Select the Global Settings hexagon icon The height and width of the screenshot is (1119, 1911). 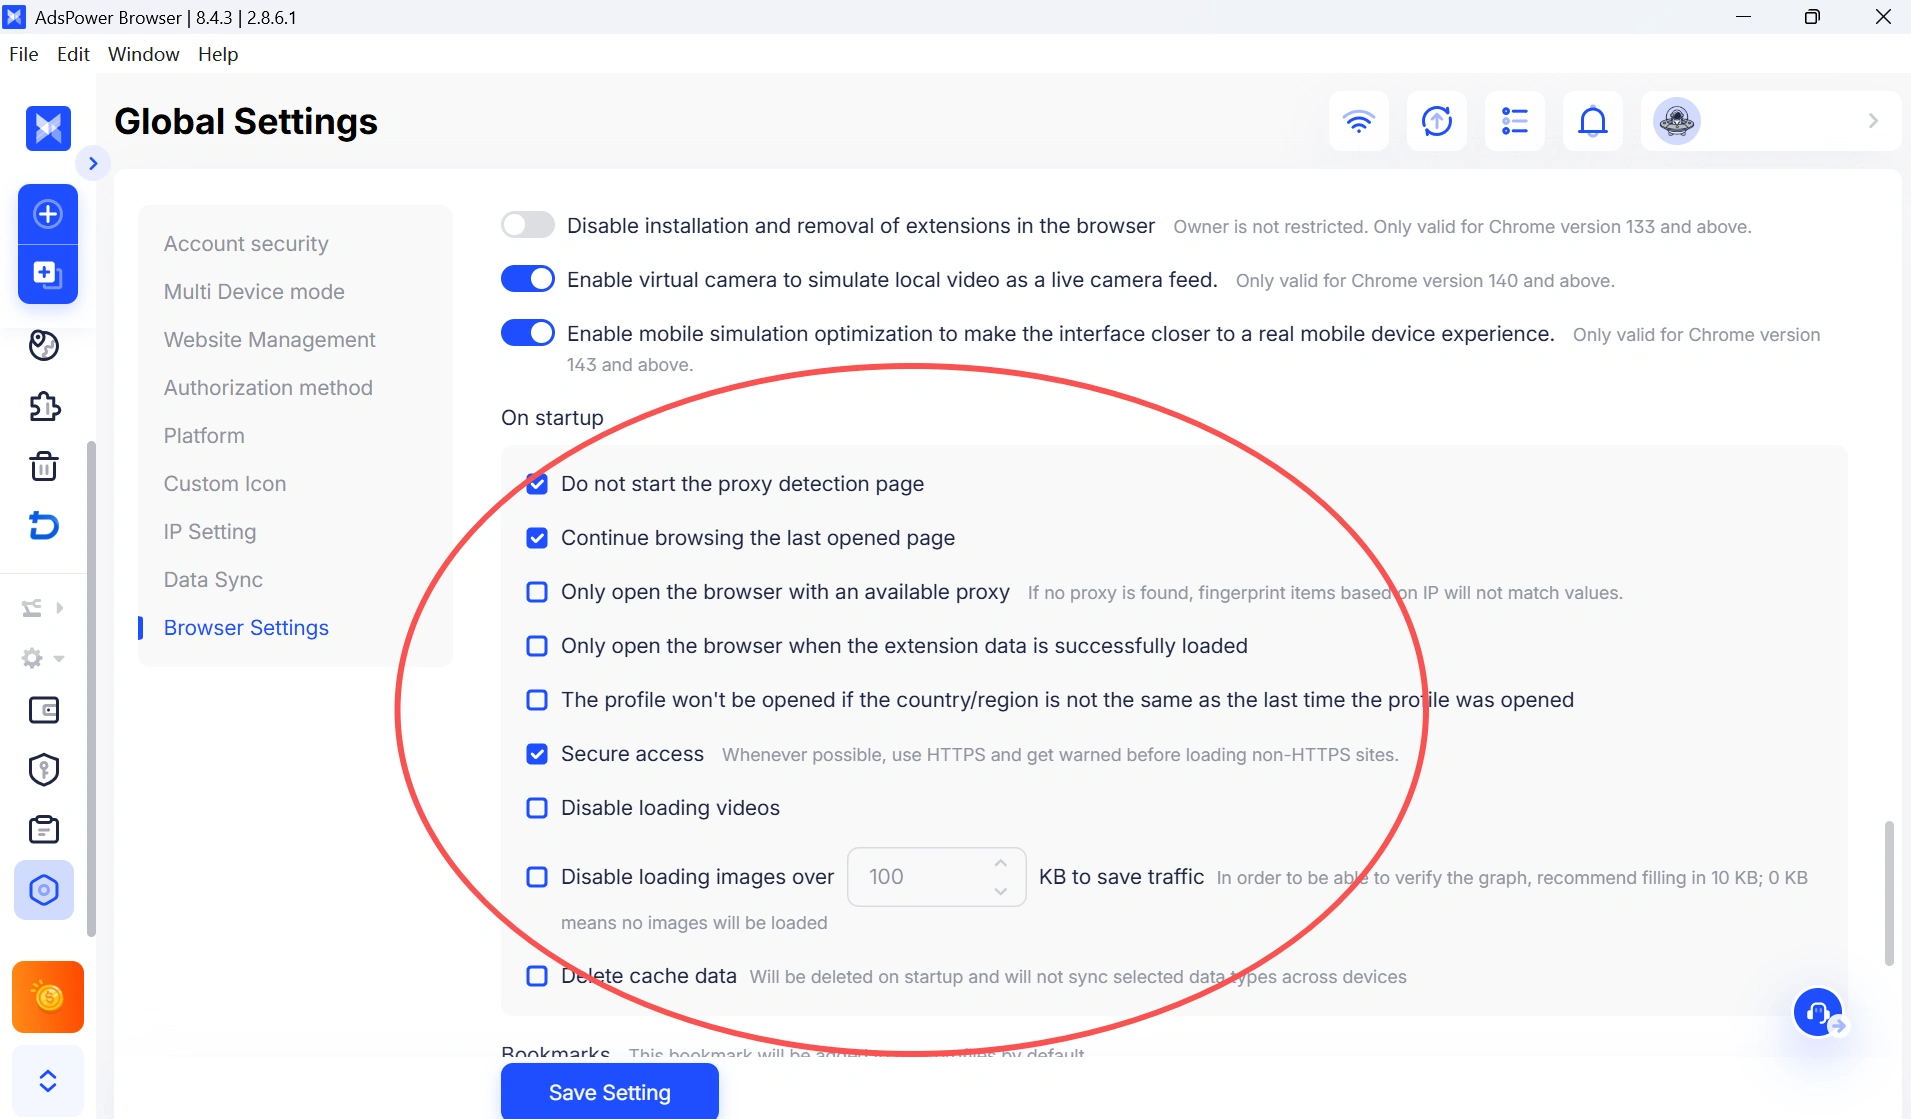(44, 890)
